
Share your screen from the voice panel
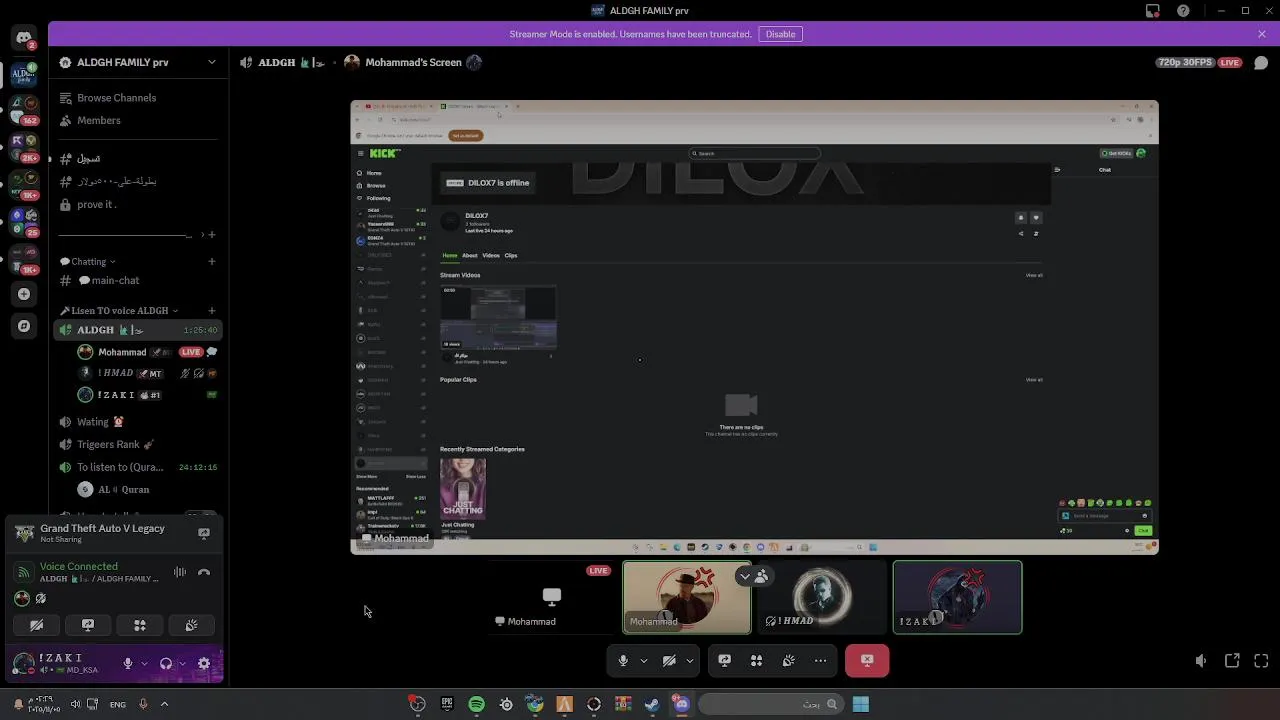click(88, 625)
